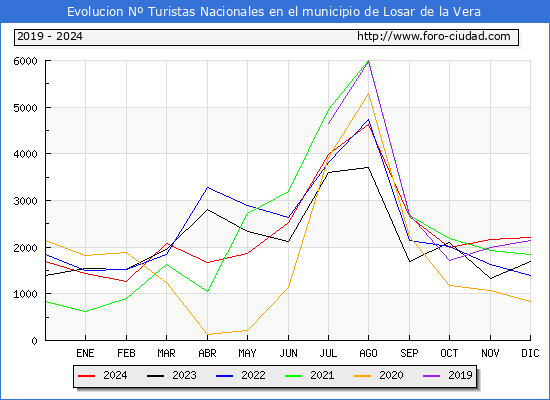Click the blue 2022 line peak at ABR
This screenshot has height=400, width=550.
click(x=207, y=187)
